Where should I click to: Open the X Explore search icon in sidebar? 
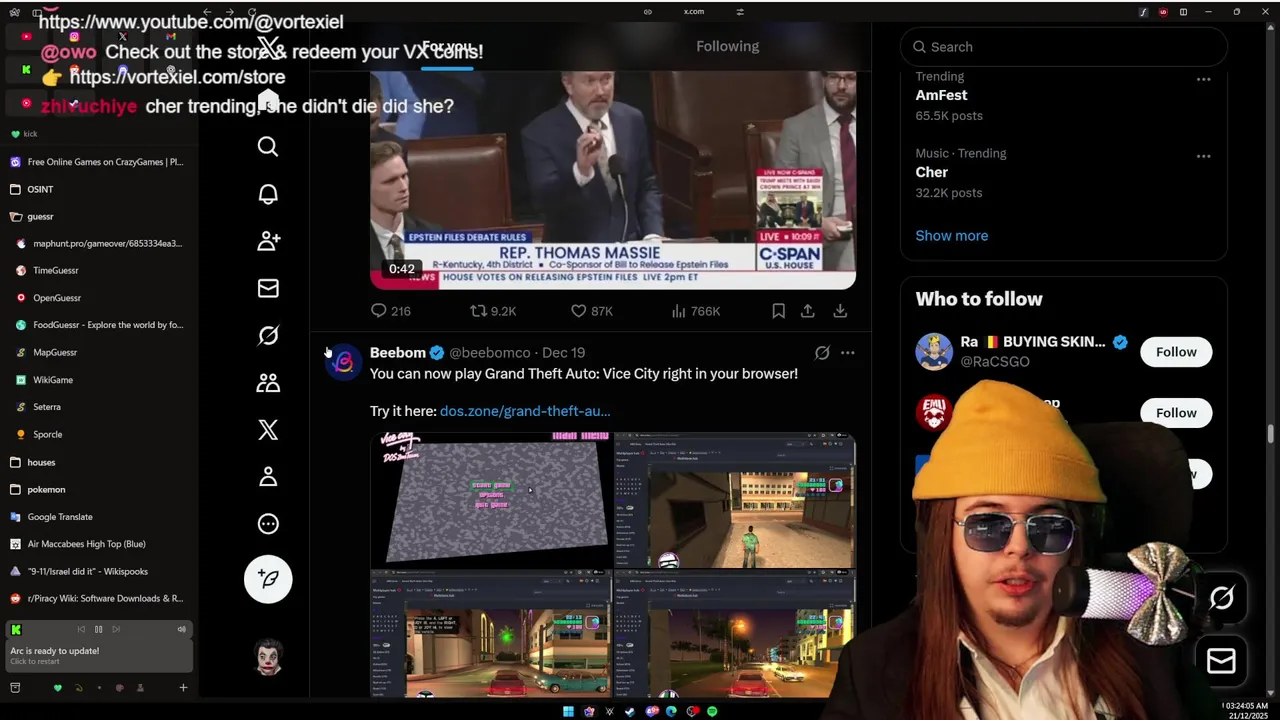tap(268, 147)
